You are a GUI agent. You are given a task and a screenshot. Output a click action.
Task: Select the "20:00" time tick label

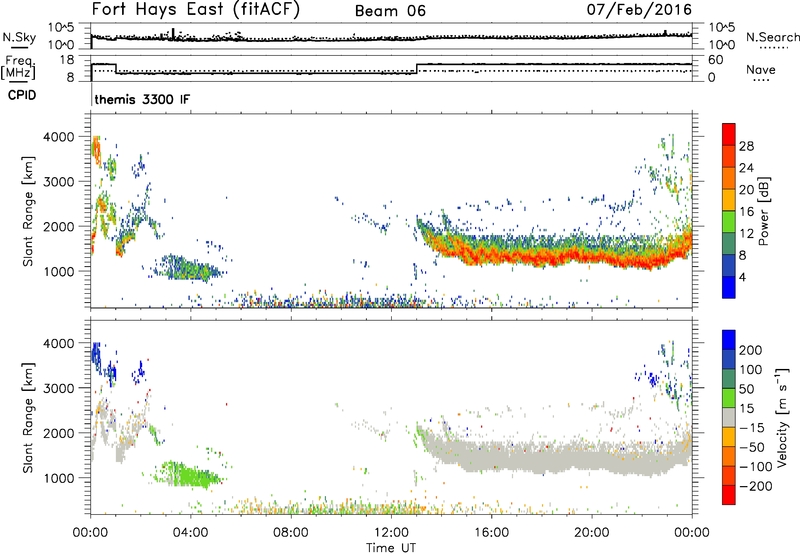point(591,533)
